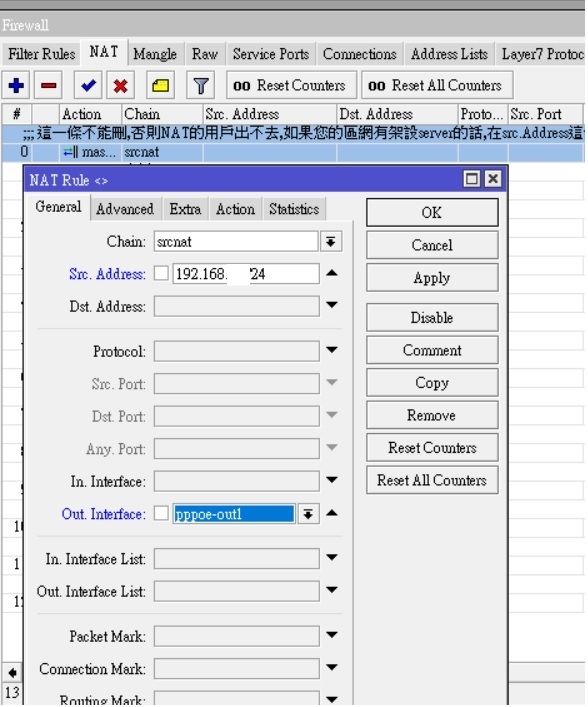This screenshot has height=707, width=588.
Task: Open the Address Lists tab
Action: pyautogui.click(x=449, y=54)
